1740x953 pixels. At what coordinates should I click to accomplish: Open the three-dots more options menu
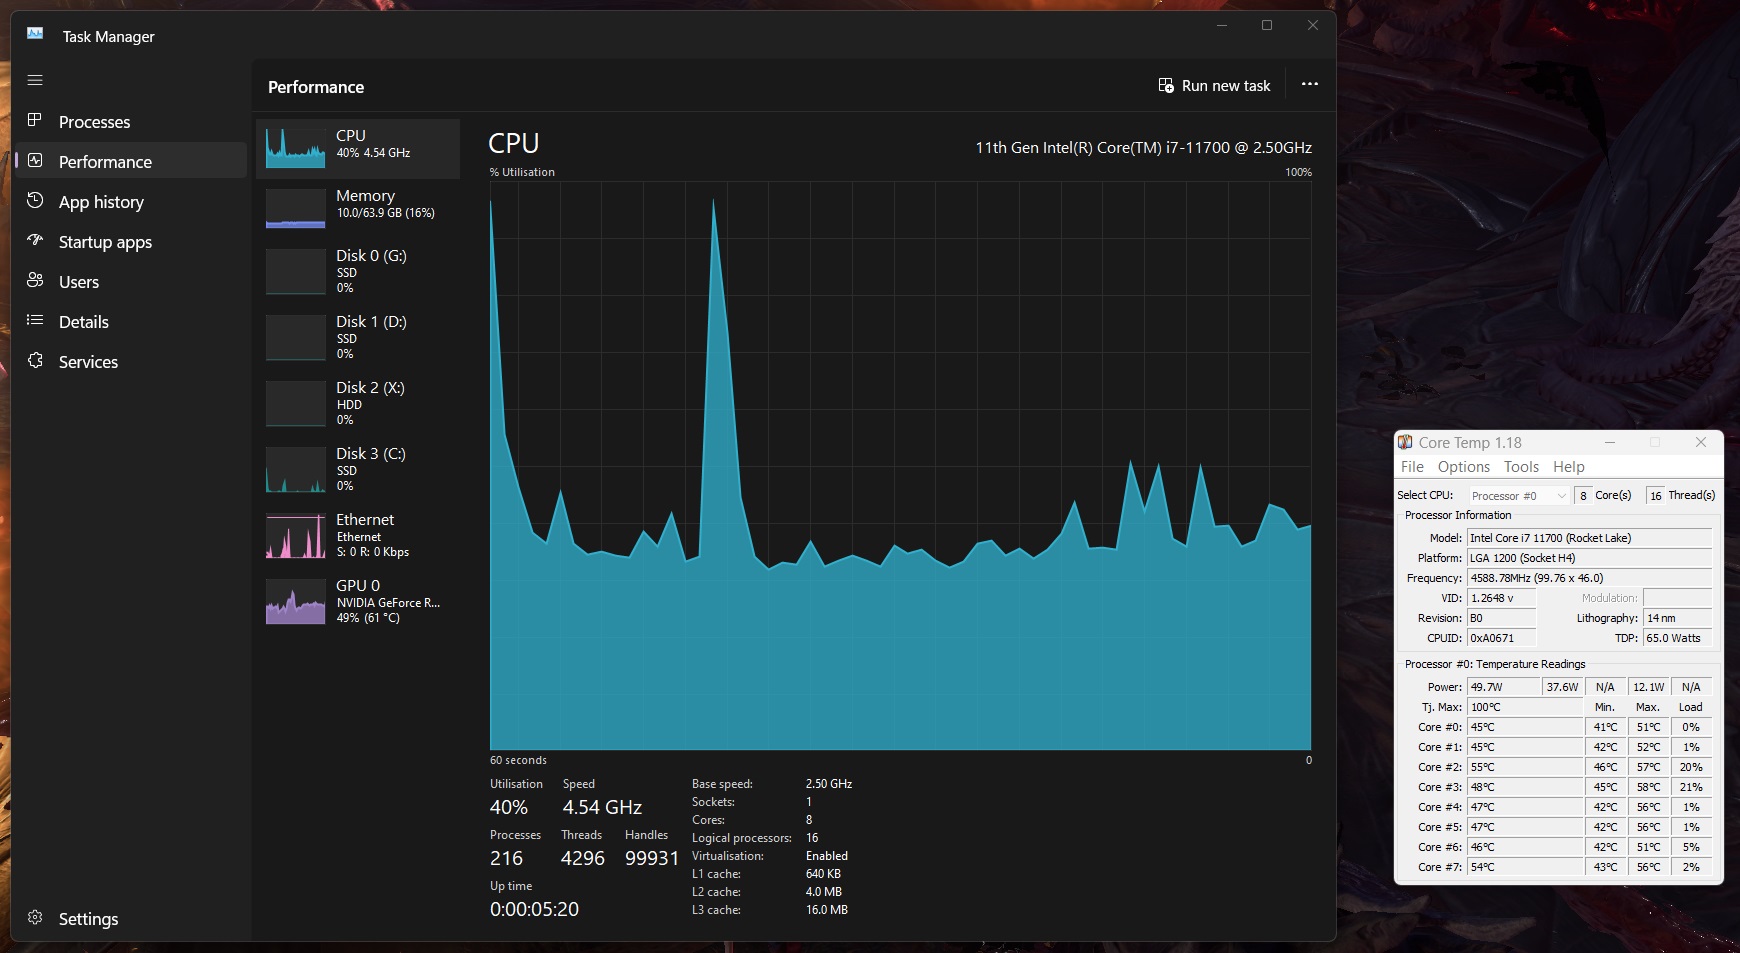1310,85
